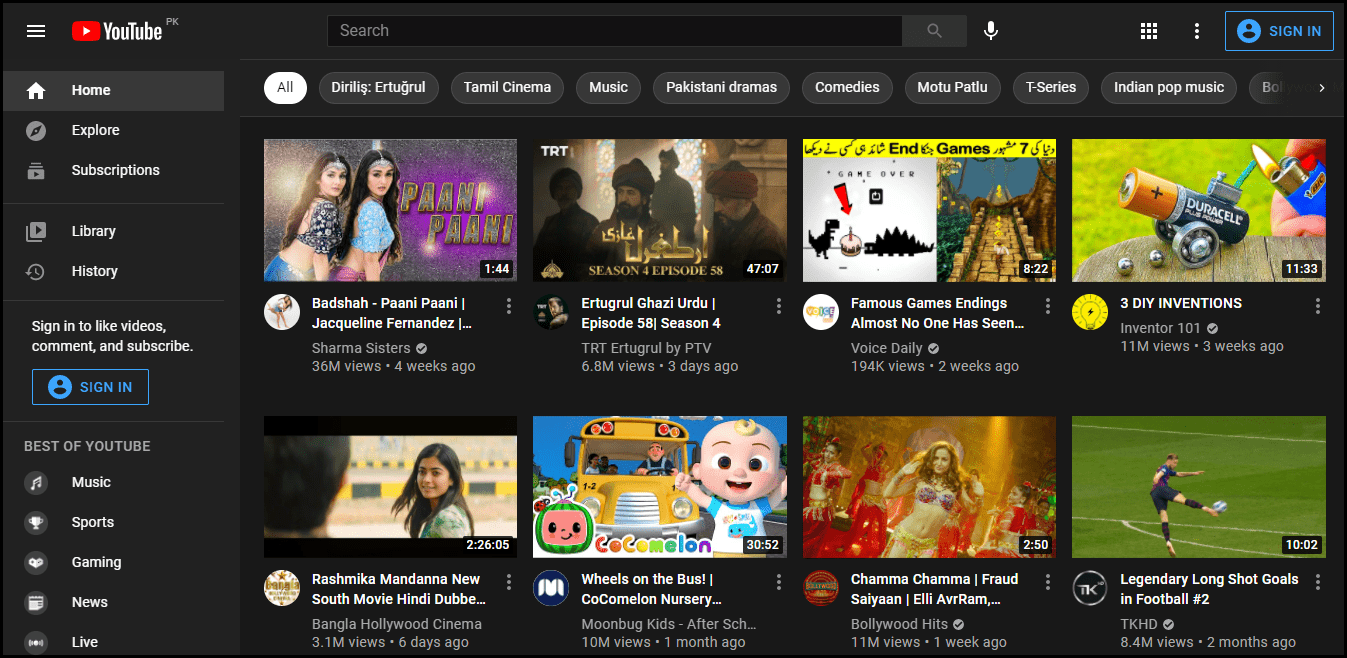This screenshot has height=658, width=1347.
Task: Open Library from the sidebar
Action: [x=93, y=231]
